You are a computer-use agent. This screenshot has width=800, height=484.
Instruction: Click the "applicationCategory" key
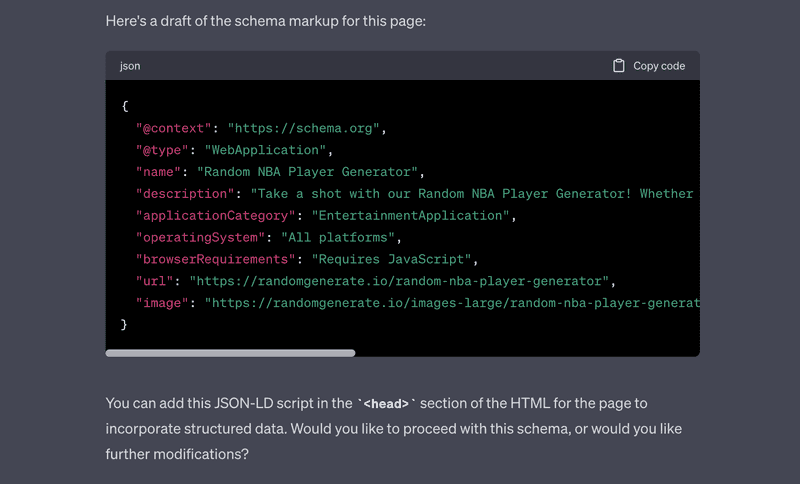tap(215, 216)
